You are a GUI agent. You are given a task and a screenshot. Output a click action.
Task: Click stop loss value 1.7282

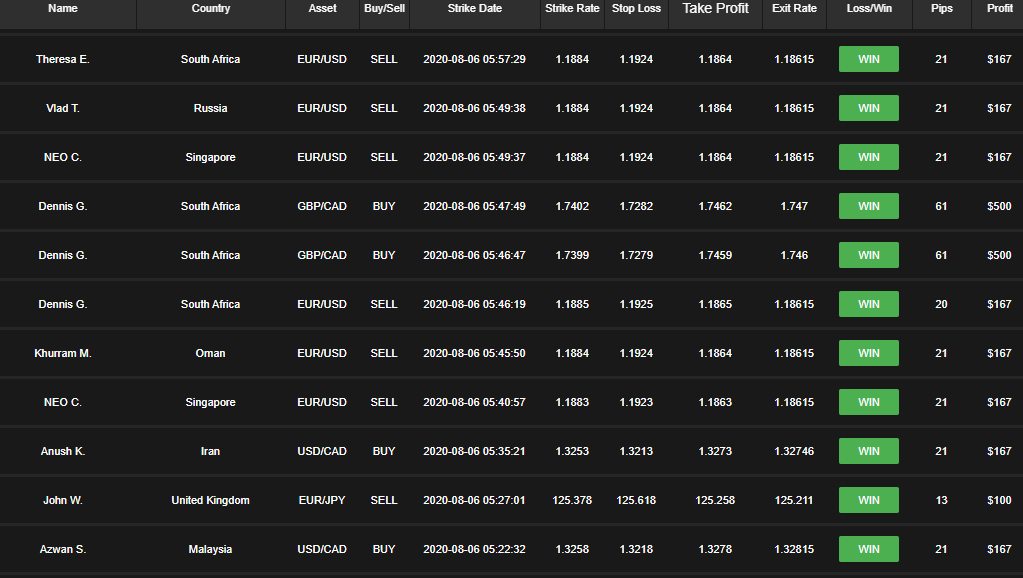[x=636, y=206]
